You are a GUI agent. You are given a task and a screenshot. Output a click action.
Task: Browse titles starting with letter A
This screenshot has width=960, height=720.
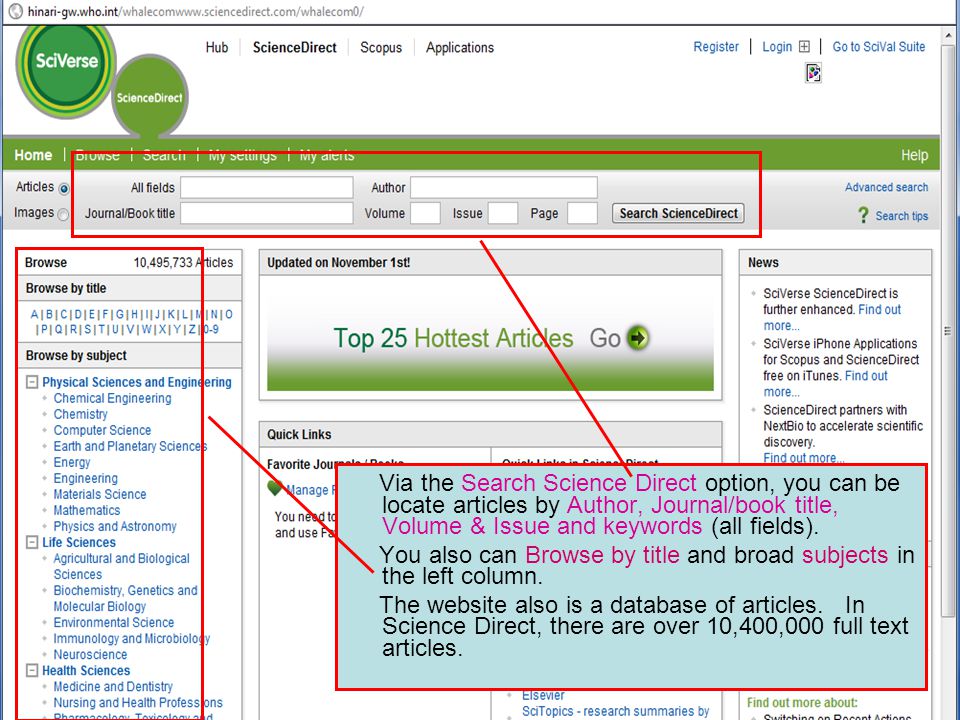[x=34, y=314]
